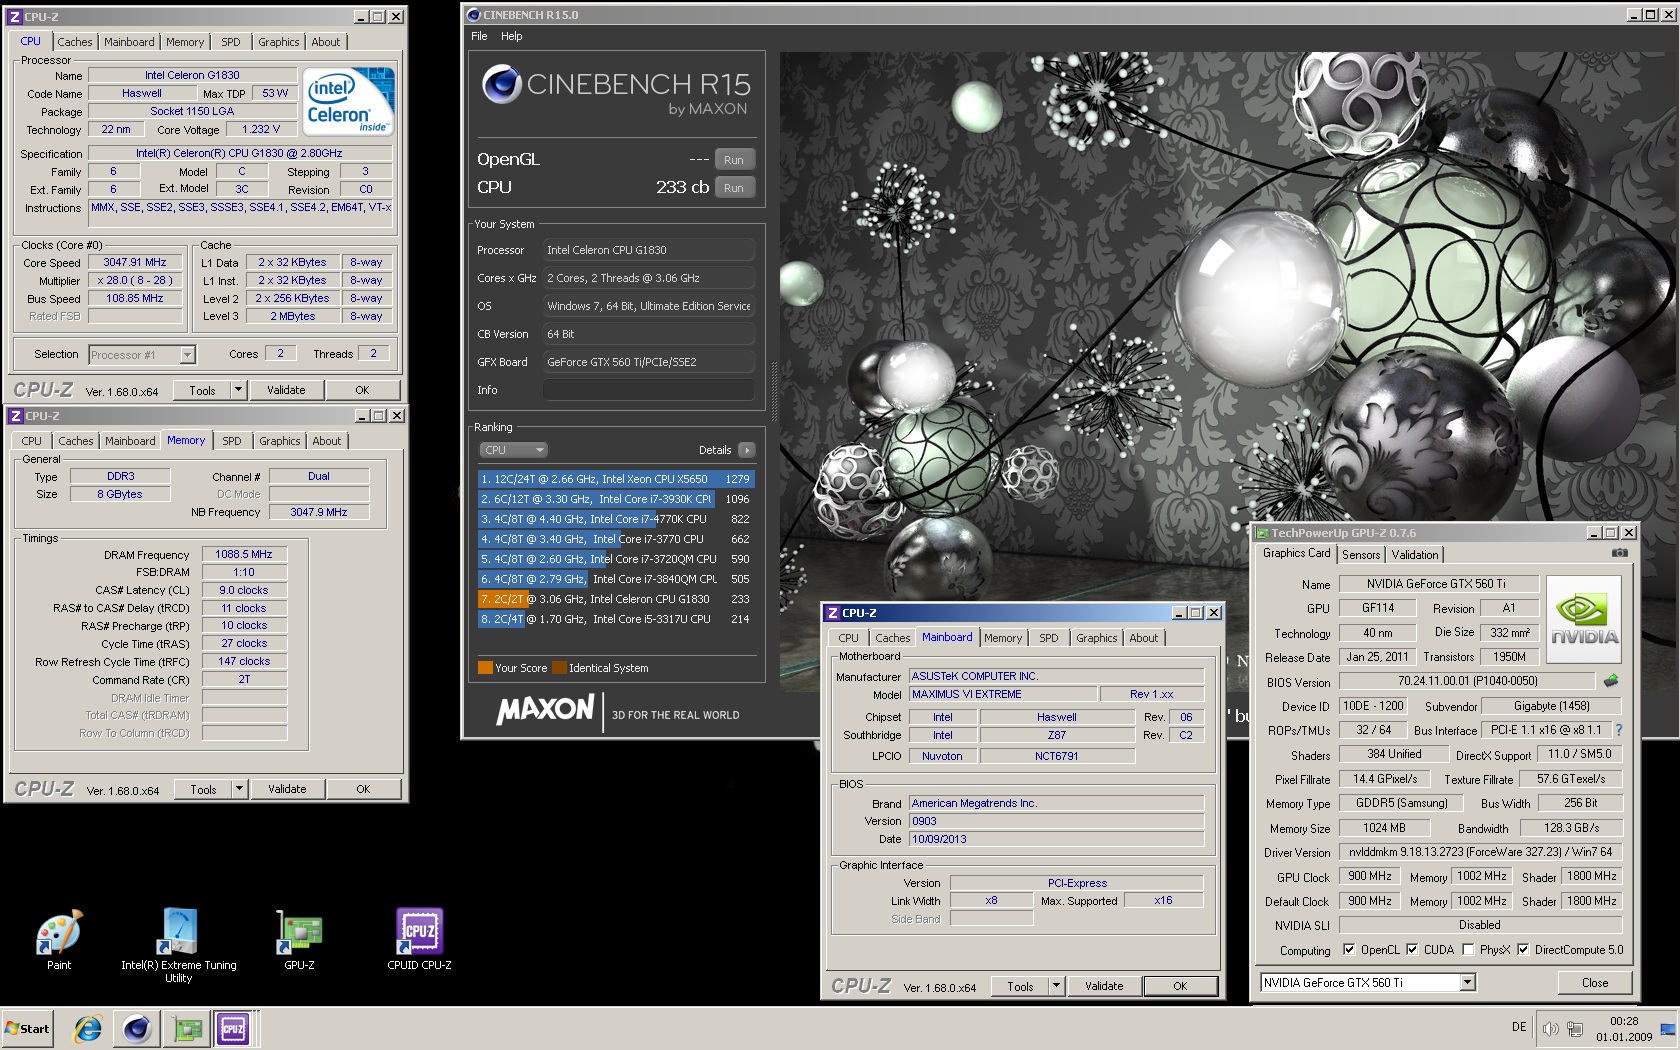
Task: Click the CPU-Z title bar icon of top window
Action: click(15, 17)
